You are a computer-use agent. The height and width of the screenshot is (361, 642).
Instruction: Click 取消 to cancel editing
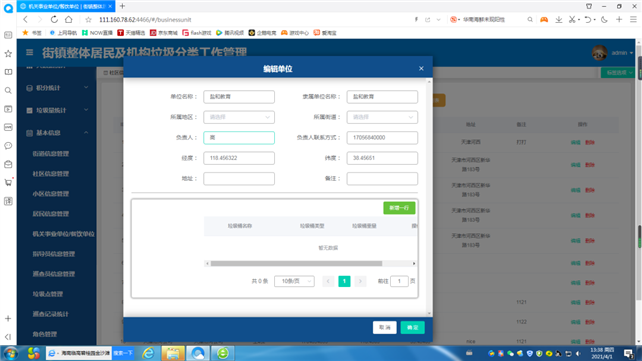pos(384,327)
